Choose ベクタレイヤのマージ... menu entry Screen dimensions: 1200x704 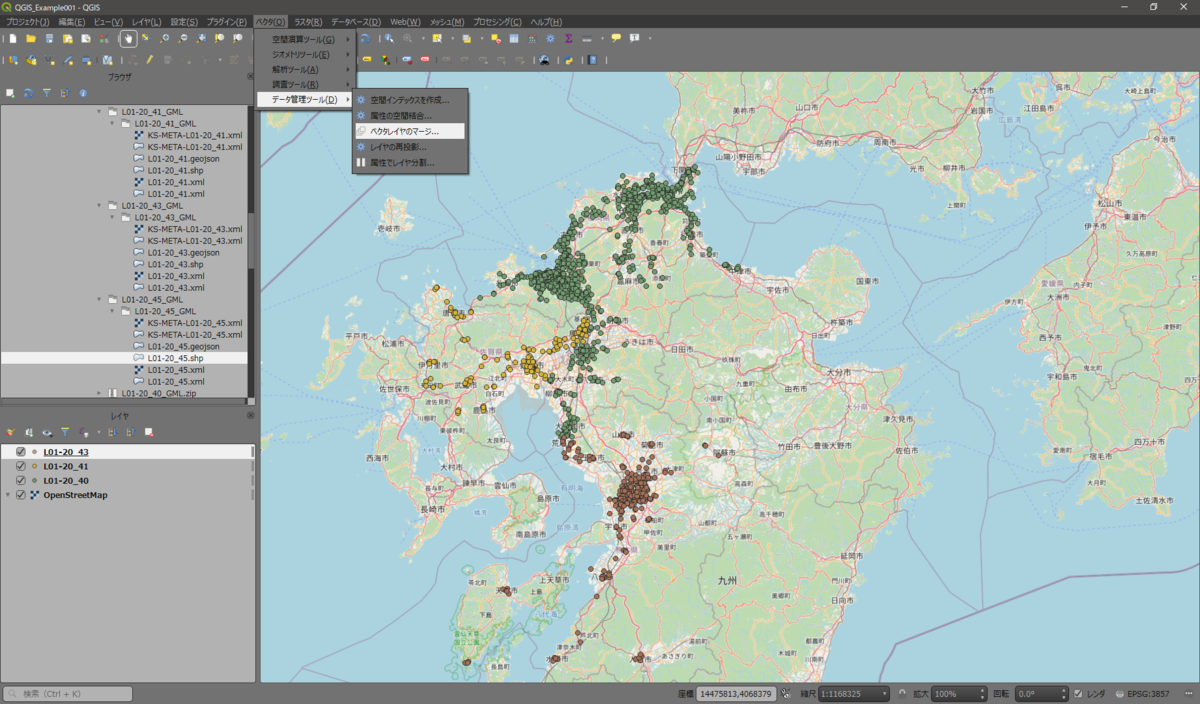coord(410,131)
